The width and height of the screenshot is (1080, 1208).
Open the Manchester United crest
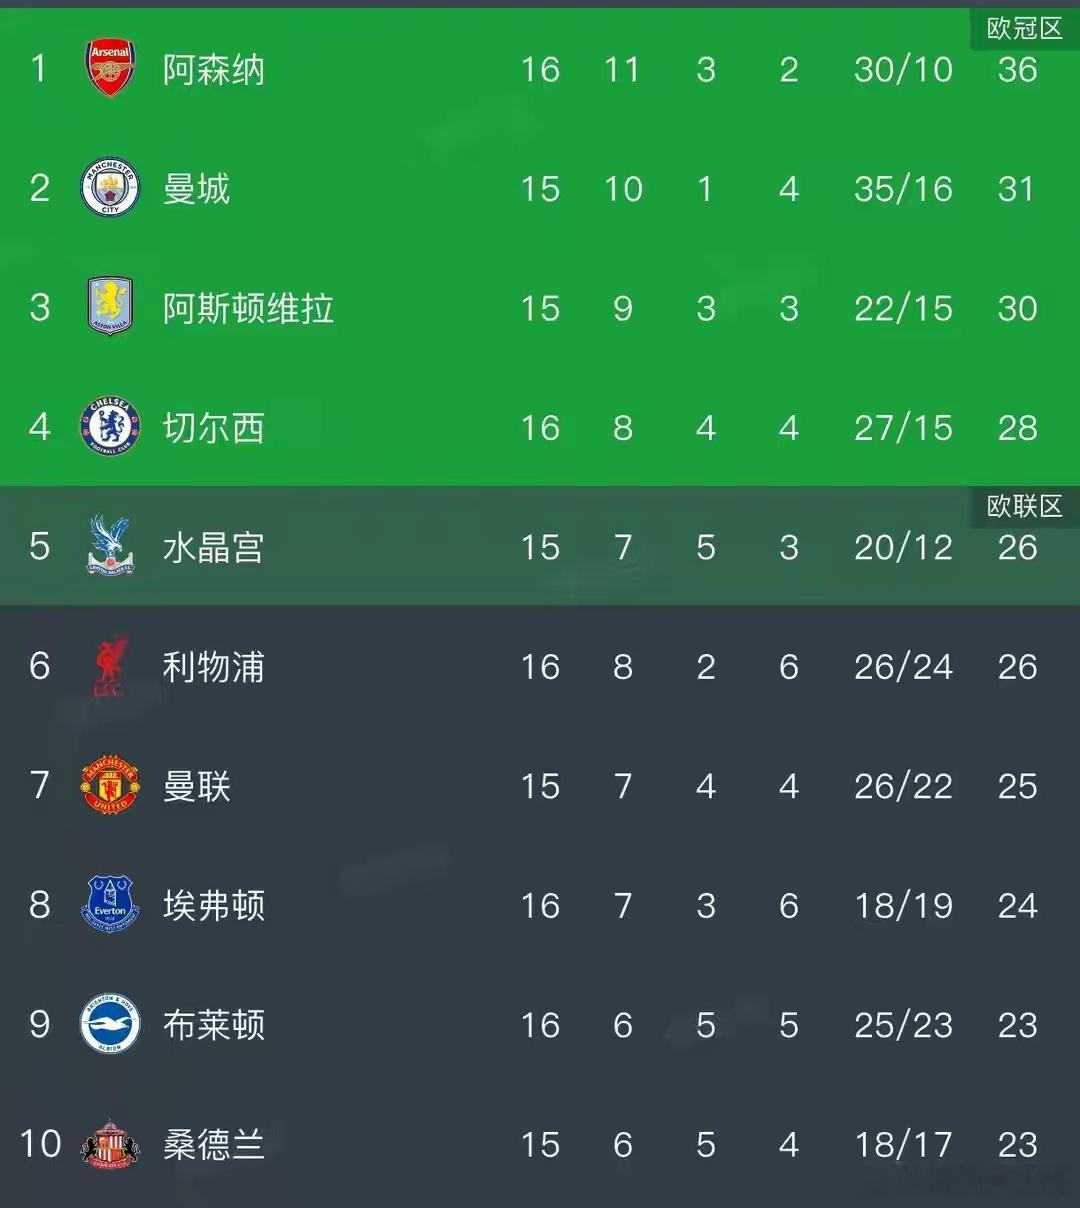click(x=110, y=785)
